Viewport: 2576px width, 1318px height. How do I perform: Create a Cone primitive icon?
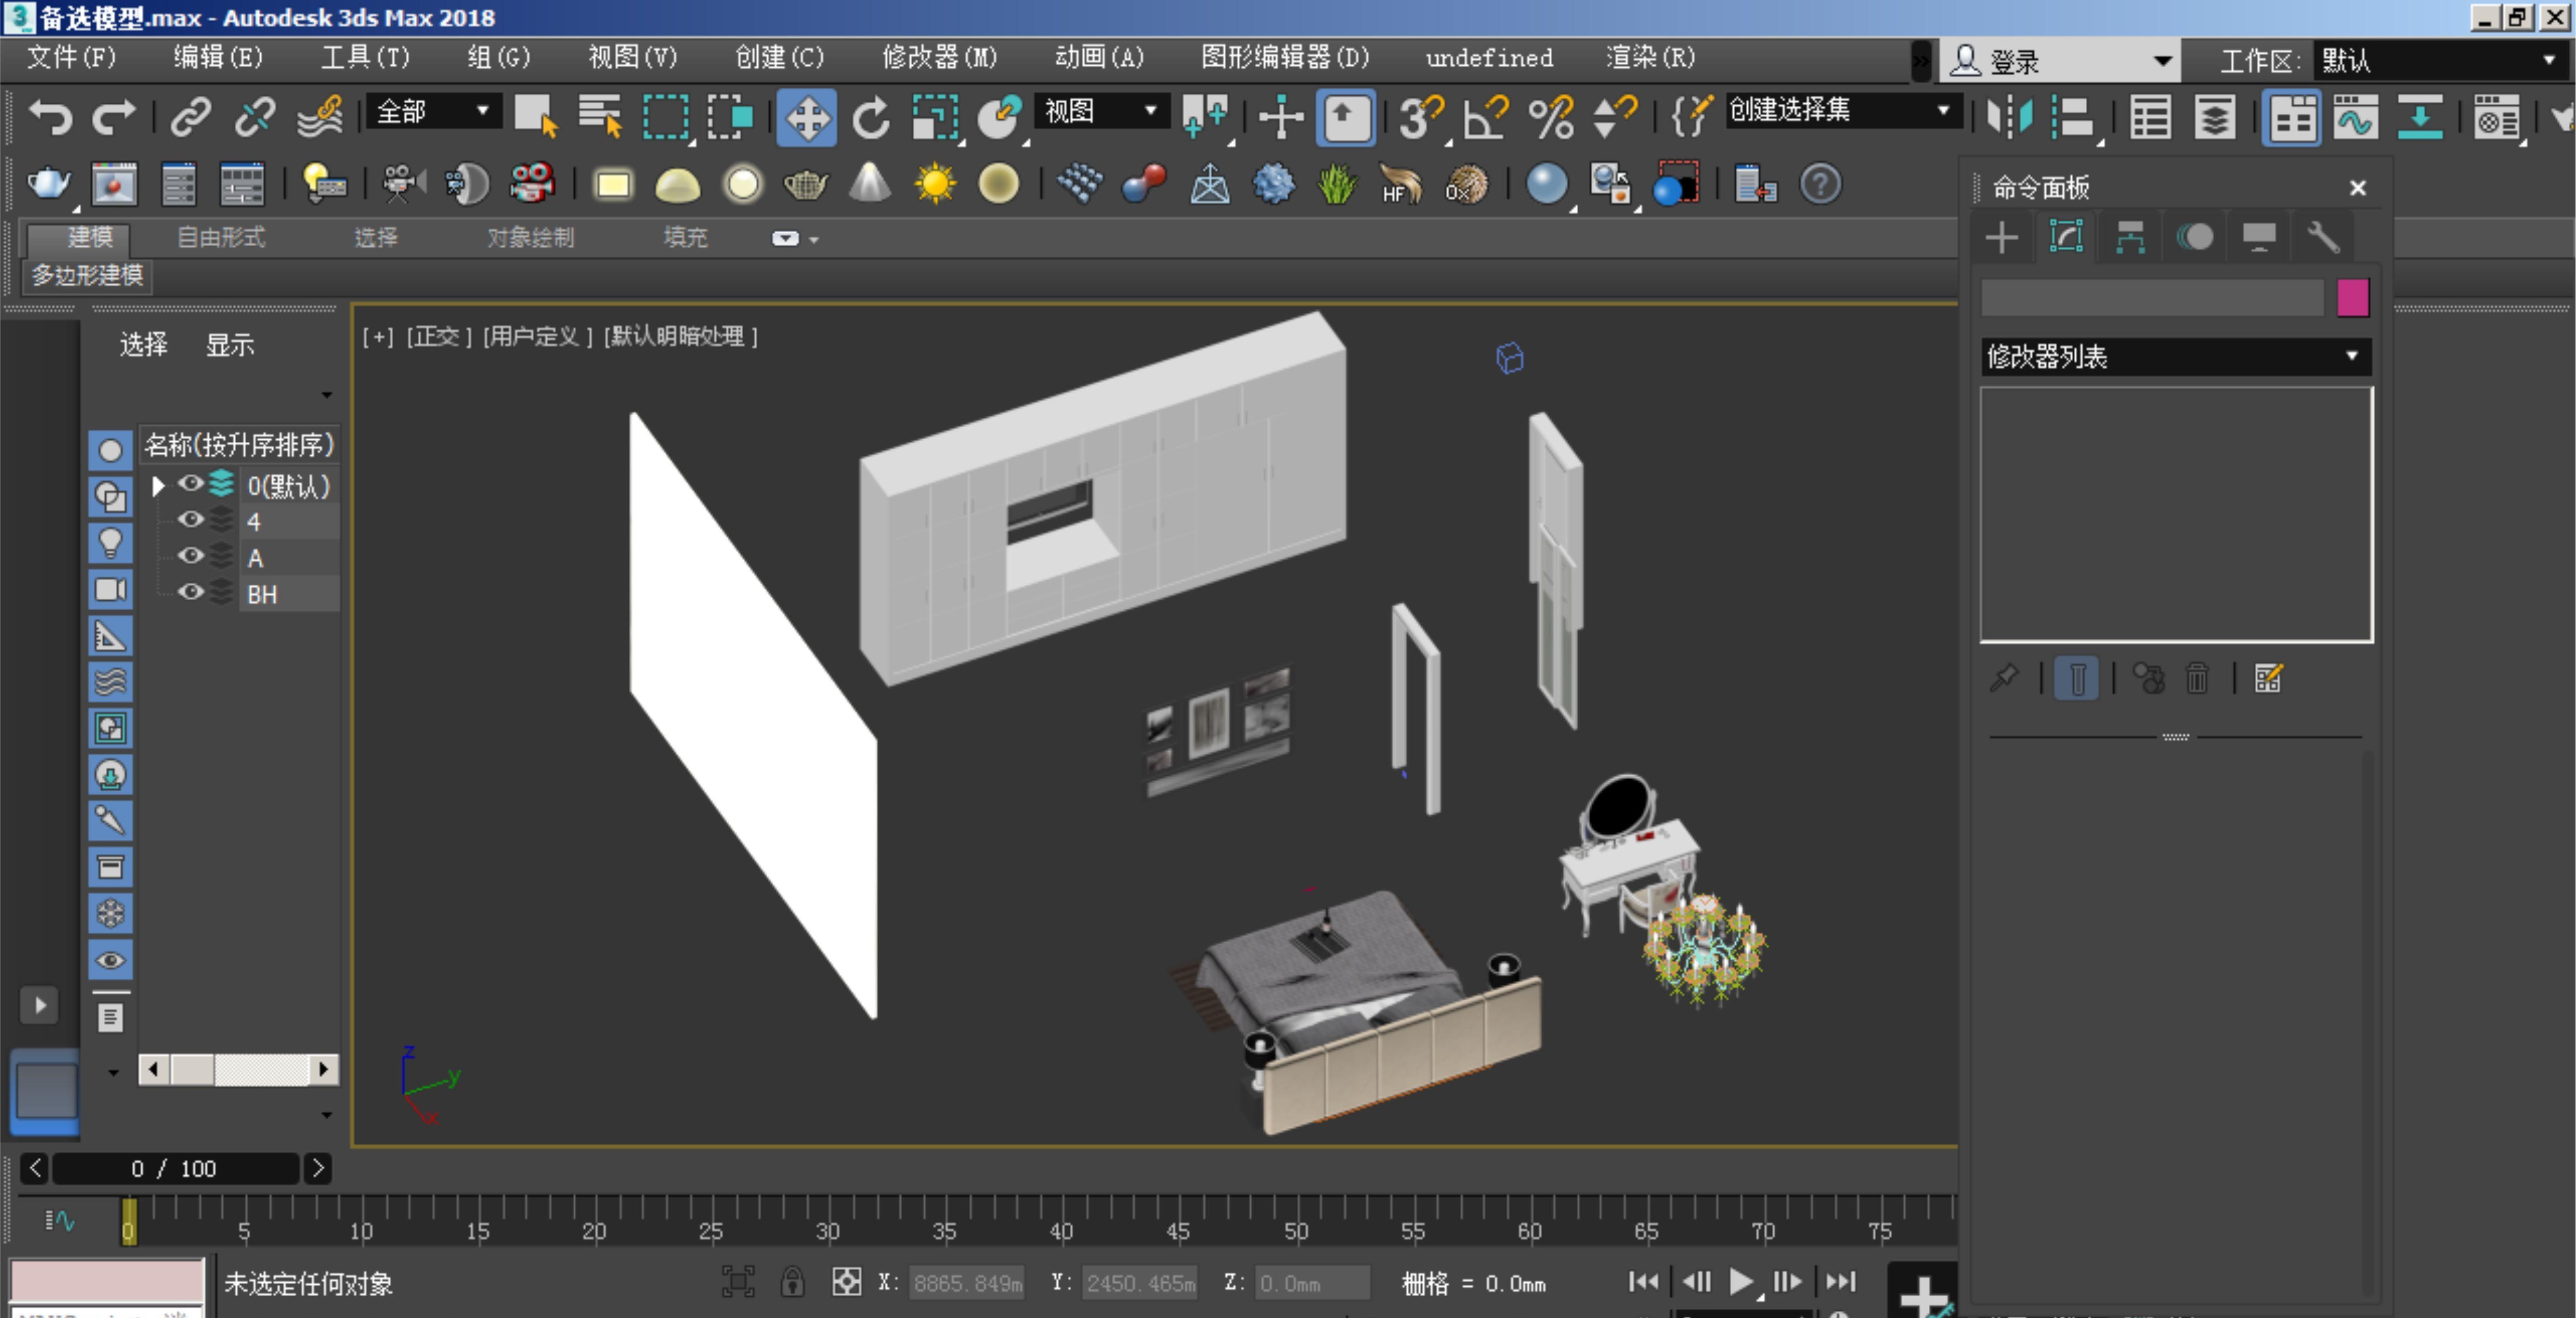[x=870, y=183]
